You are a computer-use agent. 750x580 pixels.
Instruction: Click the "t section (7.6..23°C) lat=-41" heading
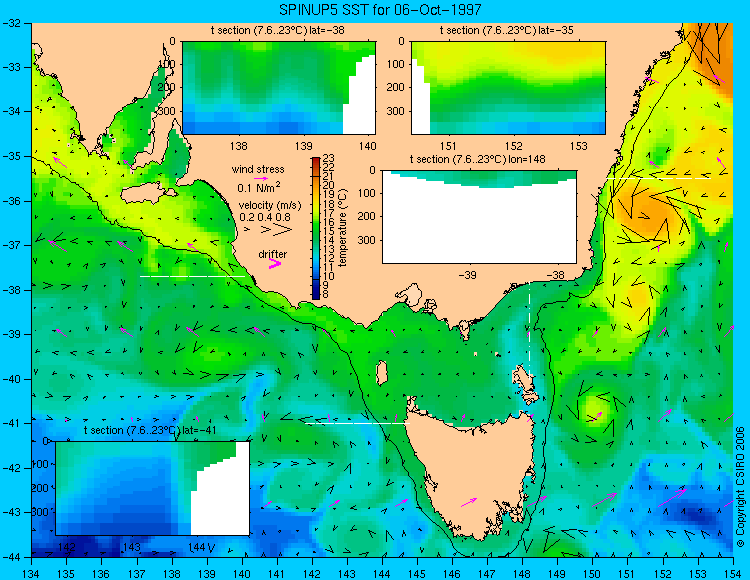point(150,430)
